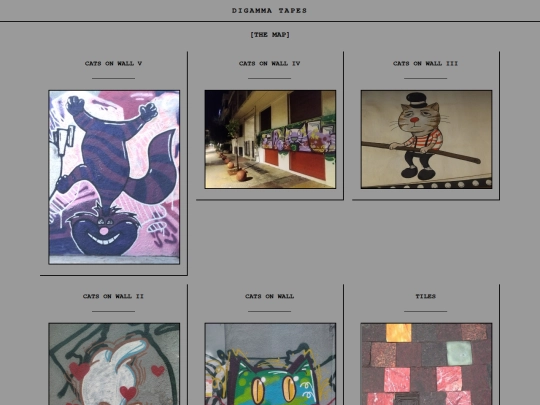View the purple striped Cheshire cat graffiti photo
The image size is (540, 405).
[114, 177]
